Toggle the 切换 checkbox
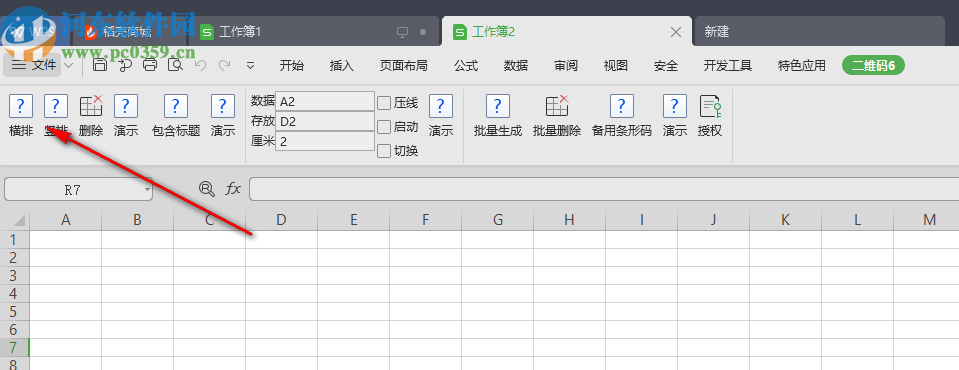959x370 pixels. tap(384, 151)
